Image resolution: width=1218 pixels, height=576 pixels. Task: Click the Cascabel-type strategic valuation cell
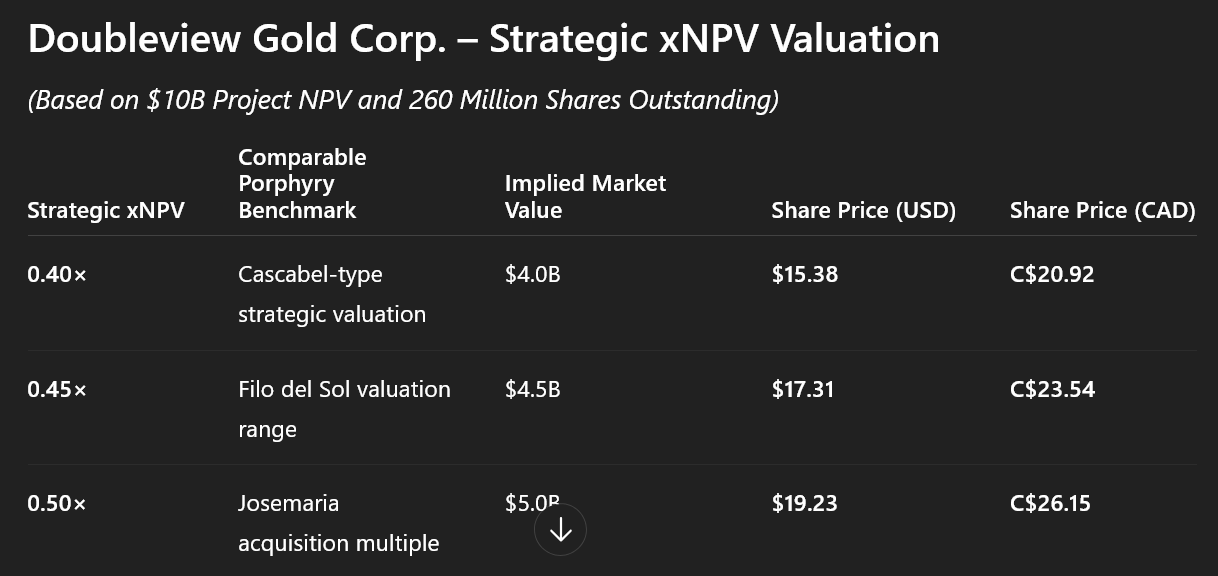[x=332, y=294]
